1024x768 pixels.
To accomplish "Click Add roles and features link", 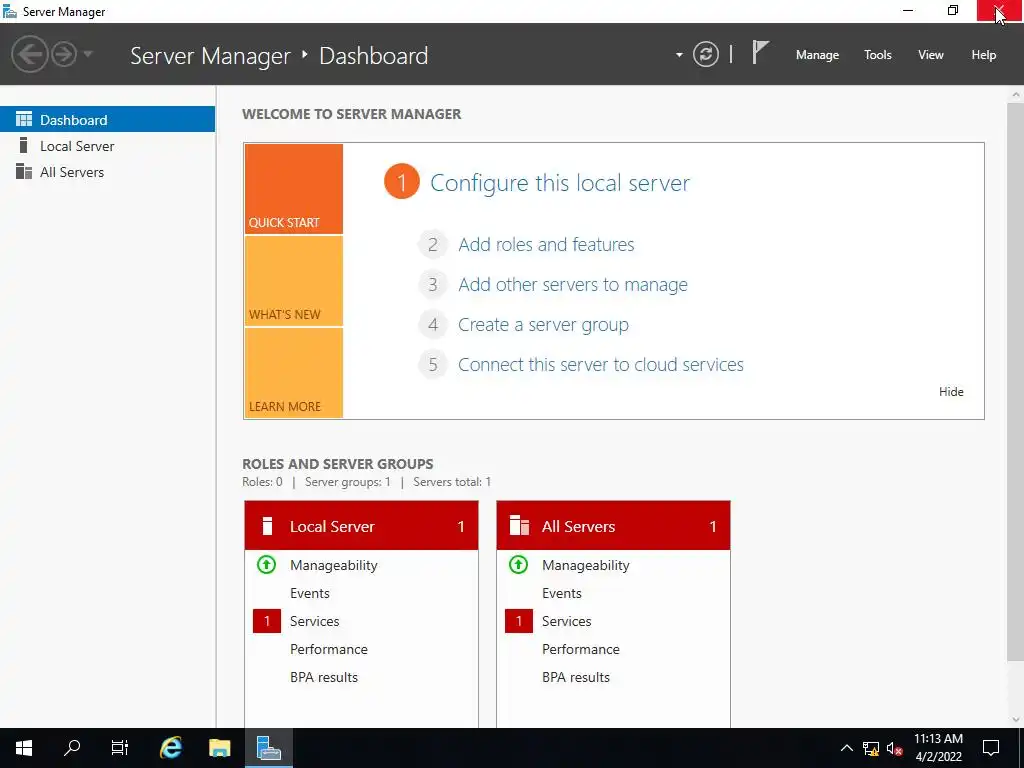I will pyautogui.click(x=546, y=244).
